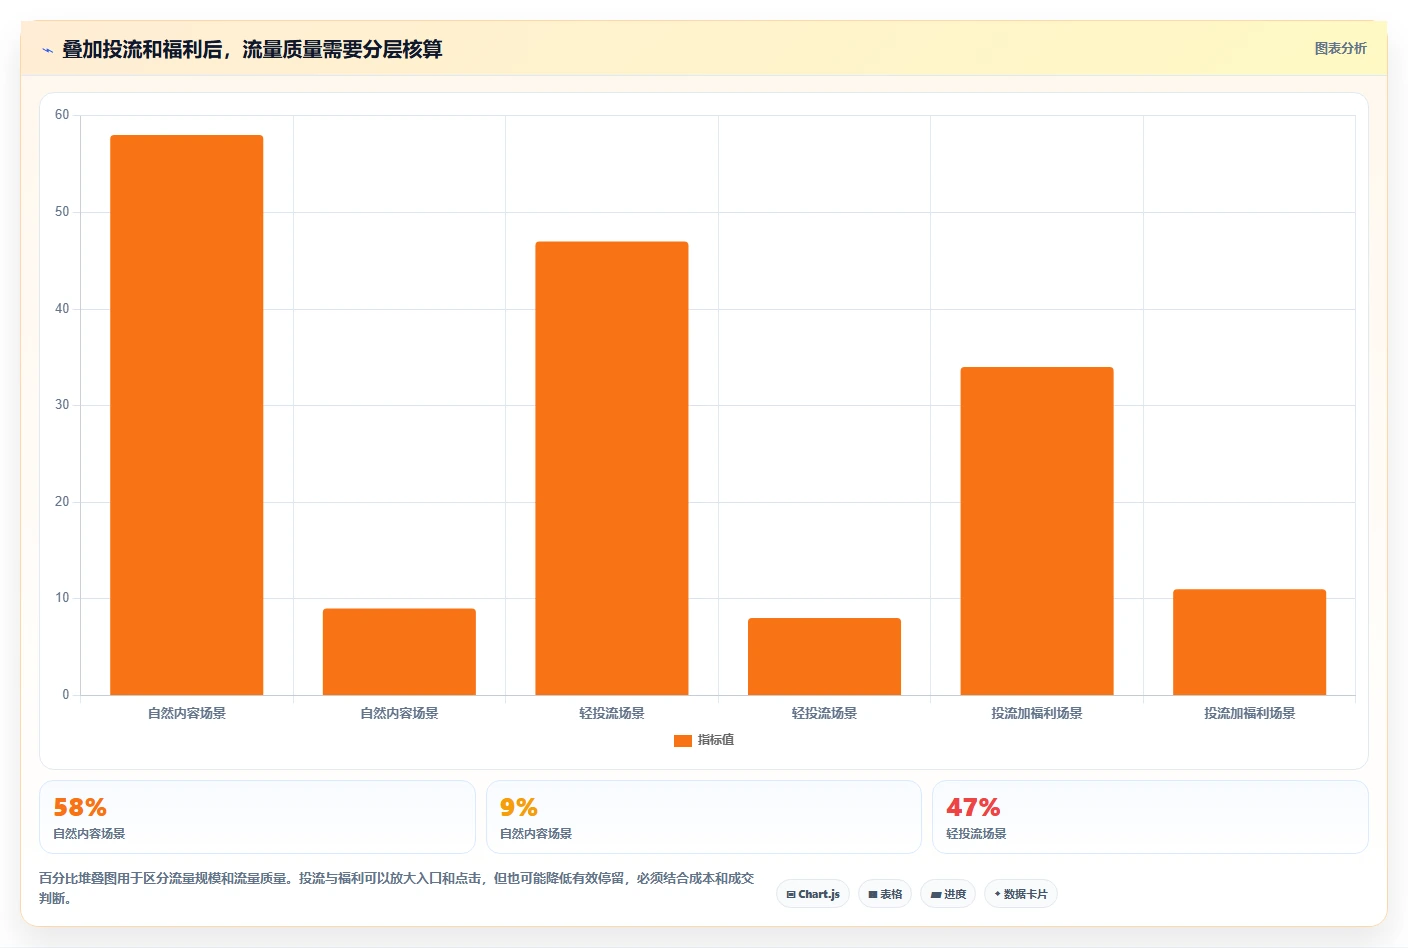Open the 图表分析 label in header
Screen dimensions: 1408x948
point(1340,48)
